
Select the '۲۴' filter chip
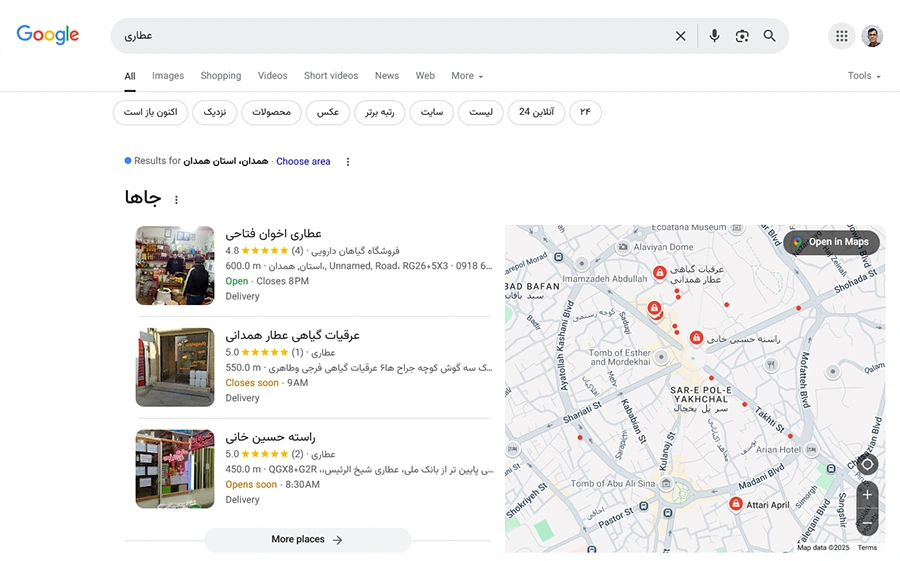tap(585, 112)
